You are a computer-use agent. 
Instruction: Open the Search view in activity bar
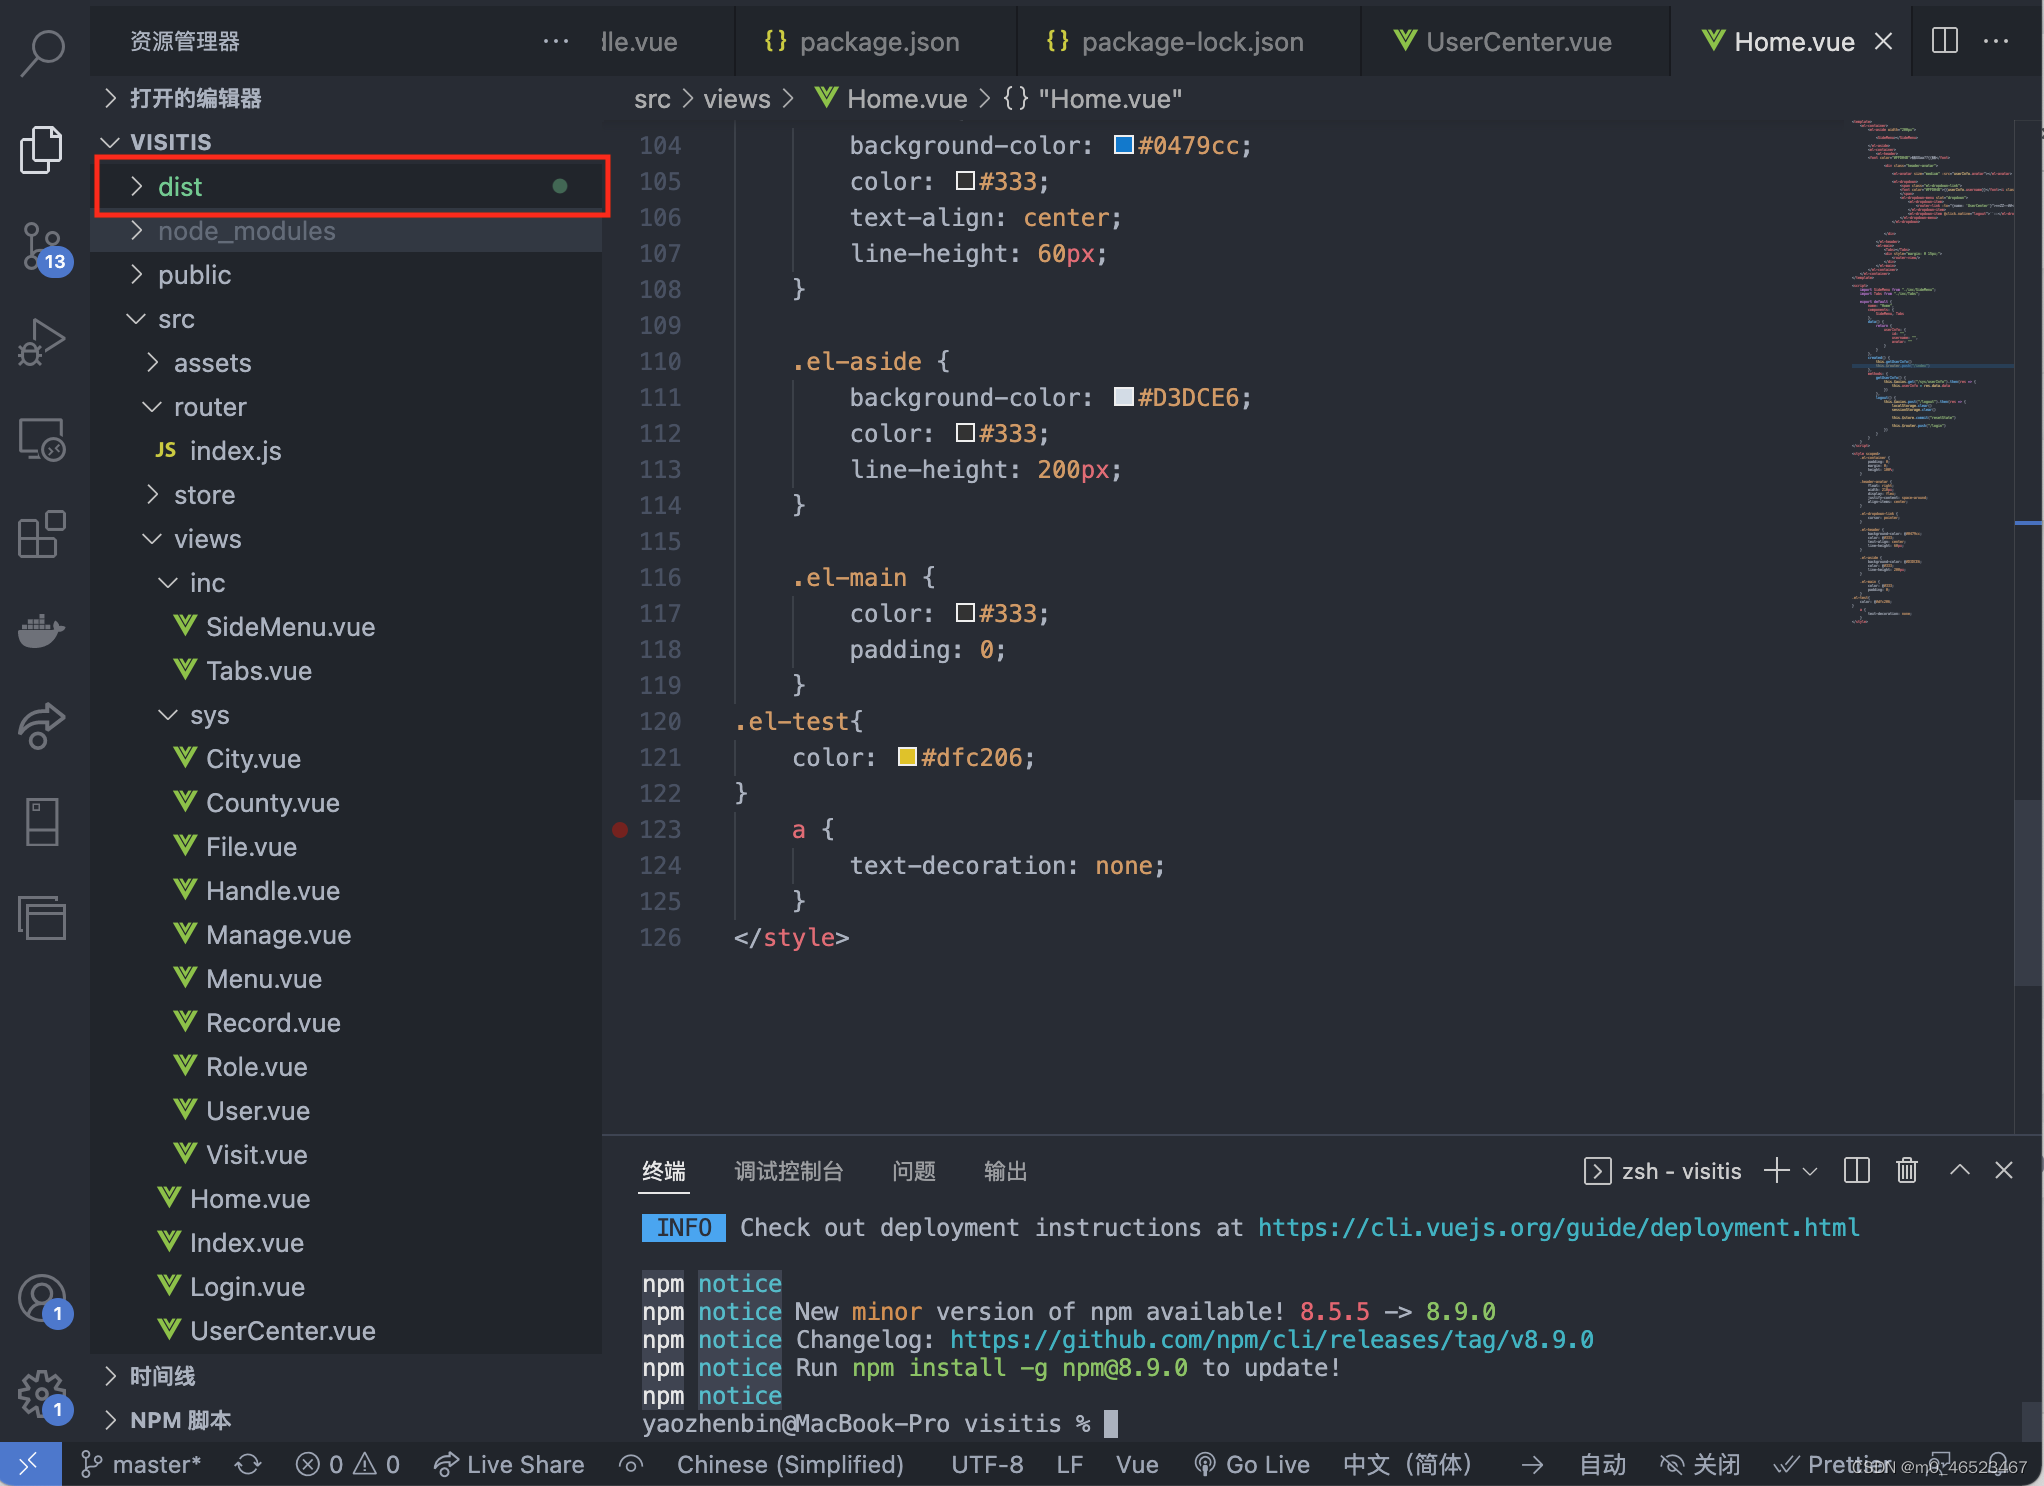point(42,52)
